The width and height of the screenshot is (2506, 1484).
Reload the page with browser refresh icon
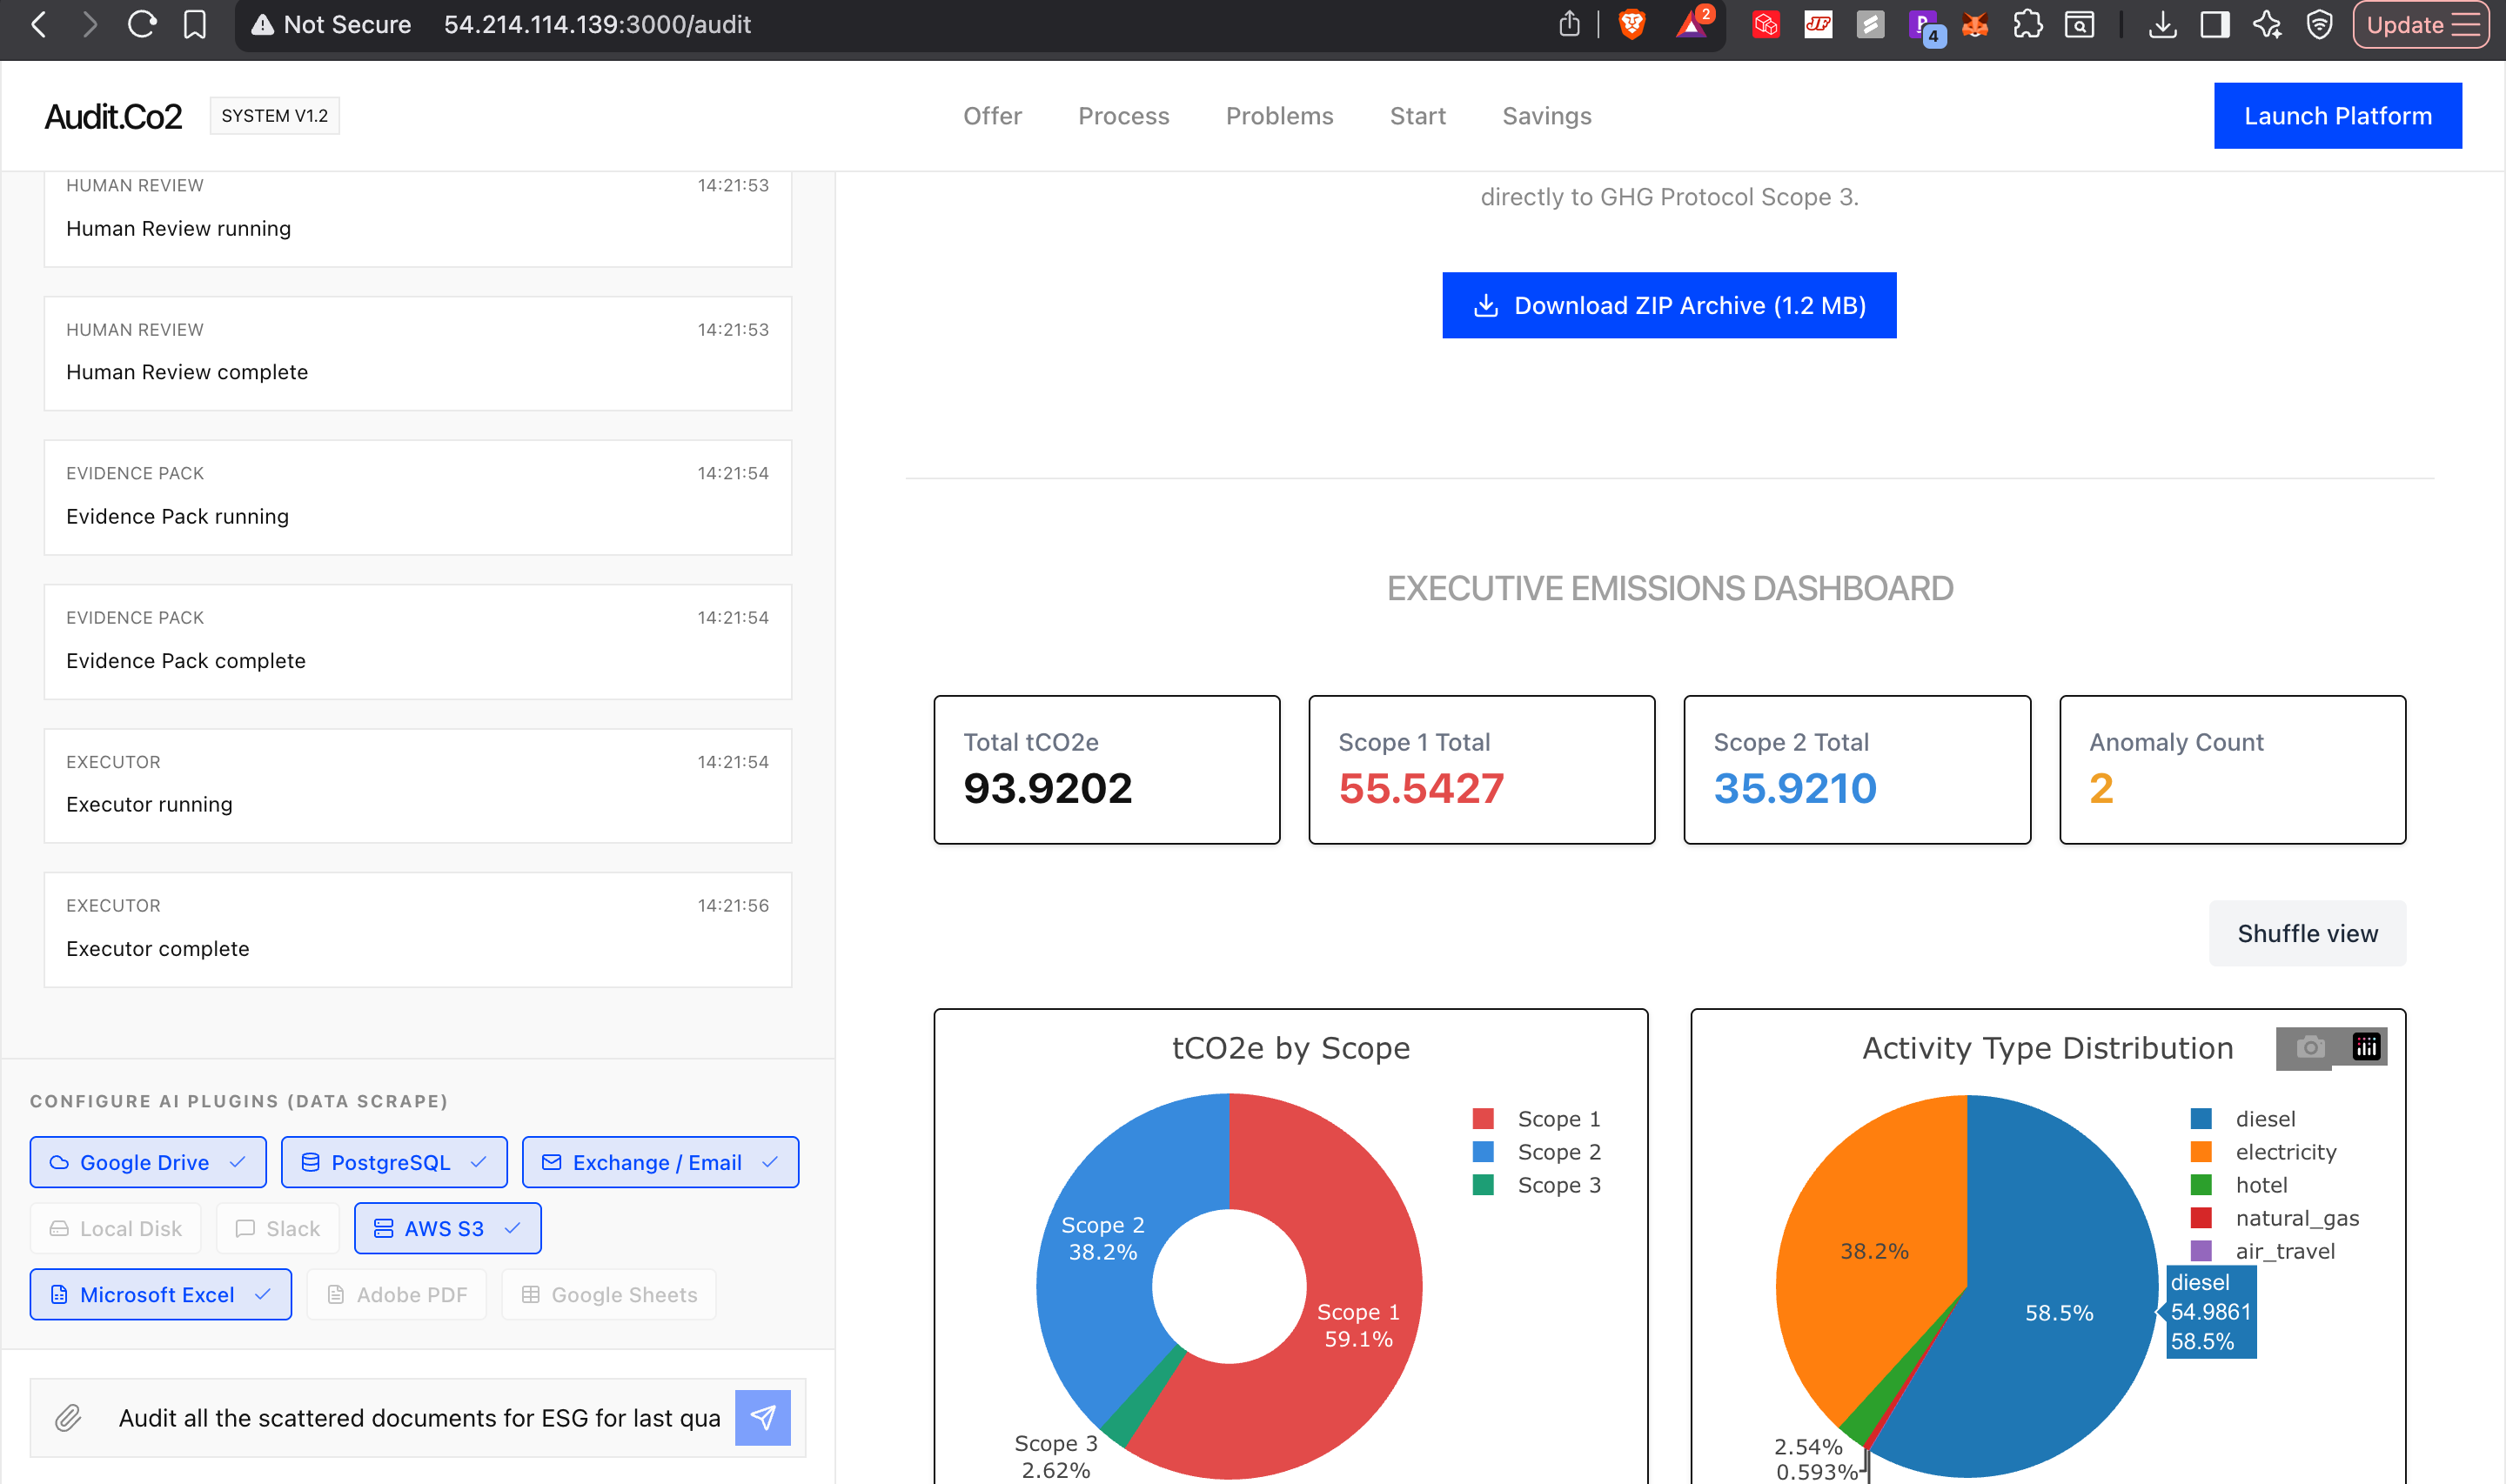coord(142,24)
